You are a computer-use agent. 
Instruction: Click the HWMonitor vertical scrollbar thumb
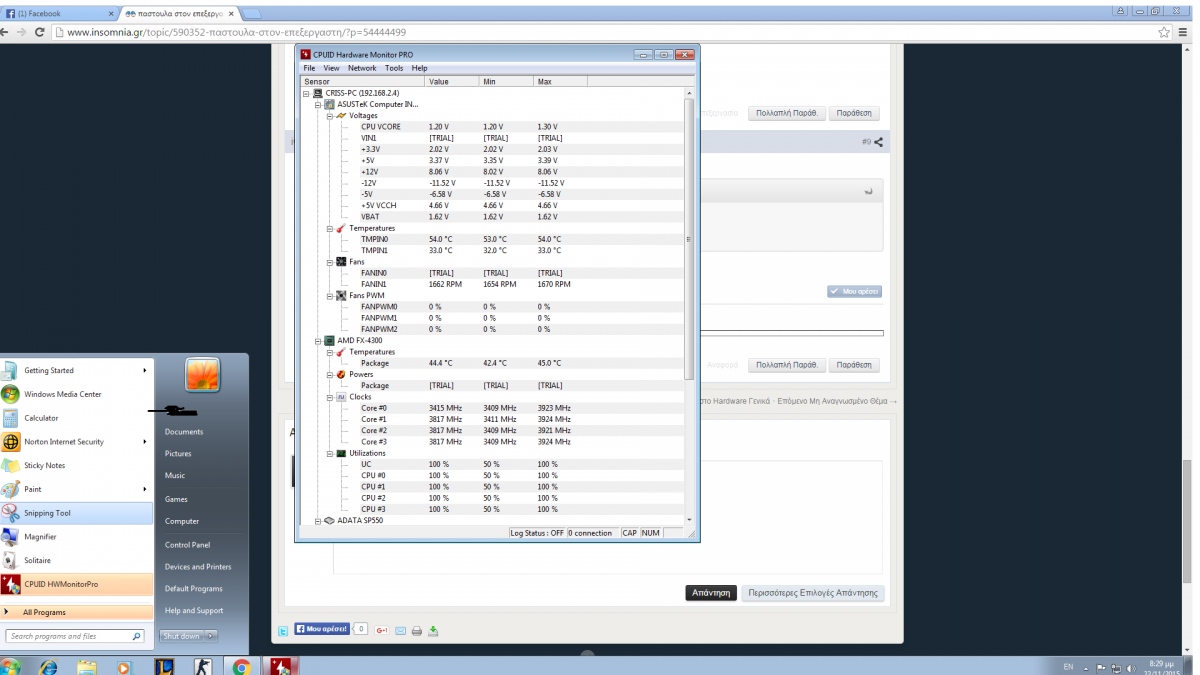(688, 239)
